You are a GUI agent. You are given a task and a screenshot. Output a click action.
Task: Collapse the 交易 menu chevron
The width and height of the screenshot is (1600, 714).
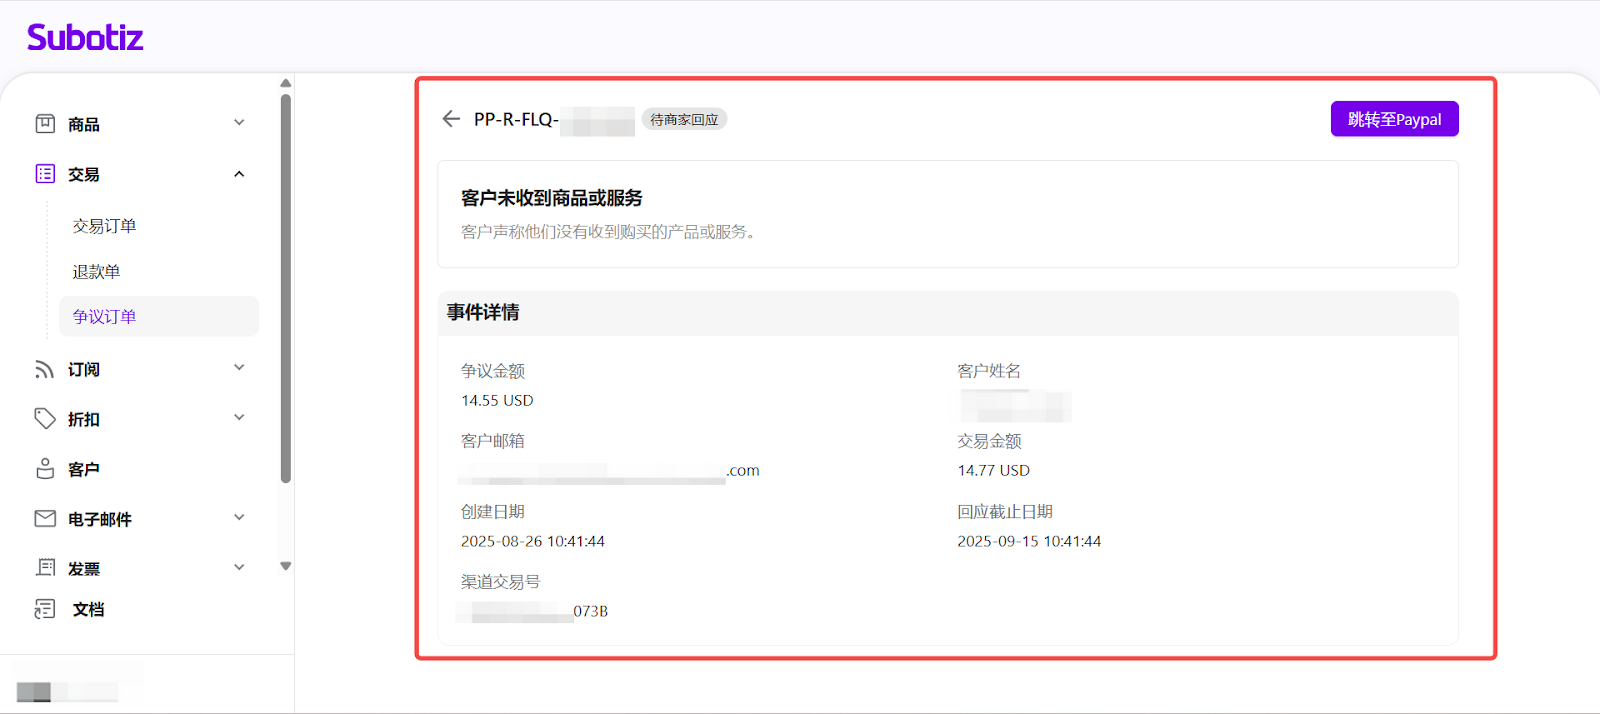click(239, 174)
